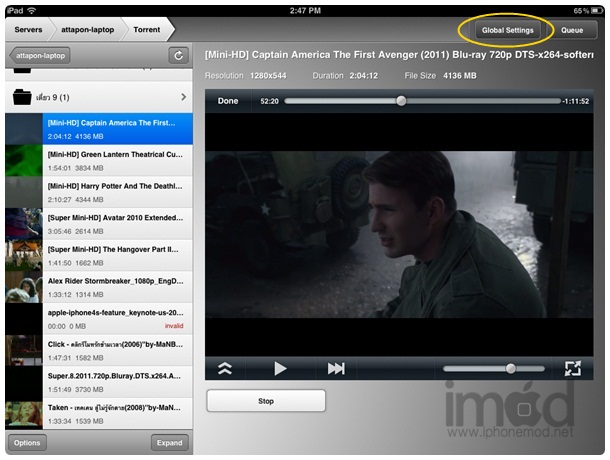
Task: Tap the double-chevron collapse icon in player
Action: click(225, 368)
